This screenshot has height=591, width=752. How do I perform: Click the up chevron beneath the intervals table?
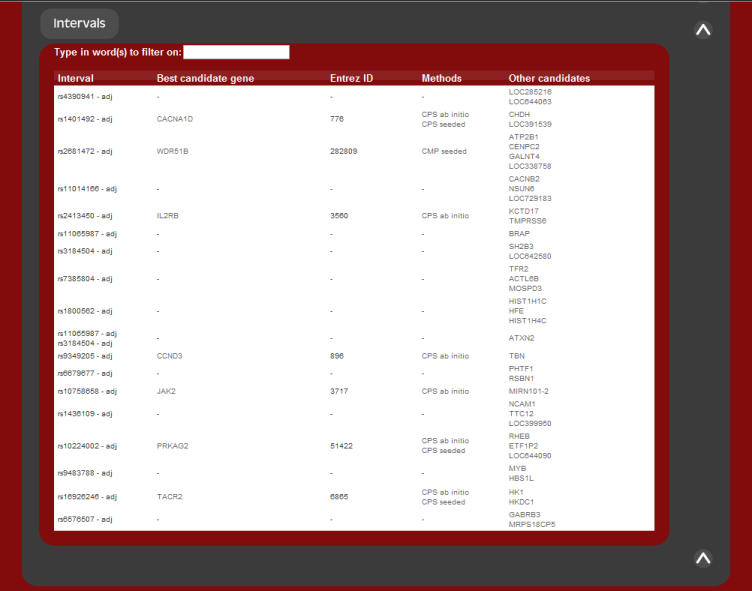pos(703,558)
